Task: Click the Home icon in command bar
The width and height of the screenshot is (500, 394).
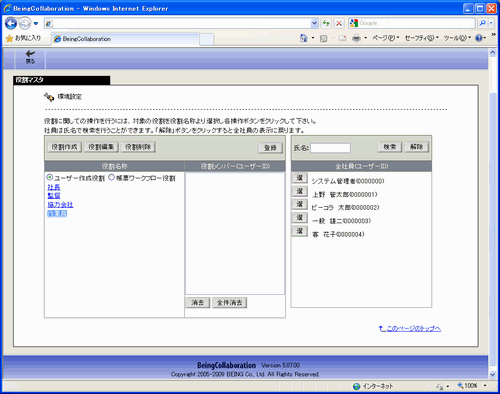Action: point(304,38)
